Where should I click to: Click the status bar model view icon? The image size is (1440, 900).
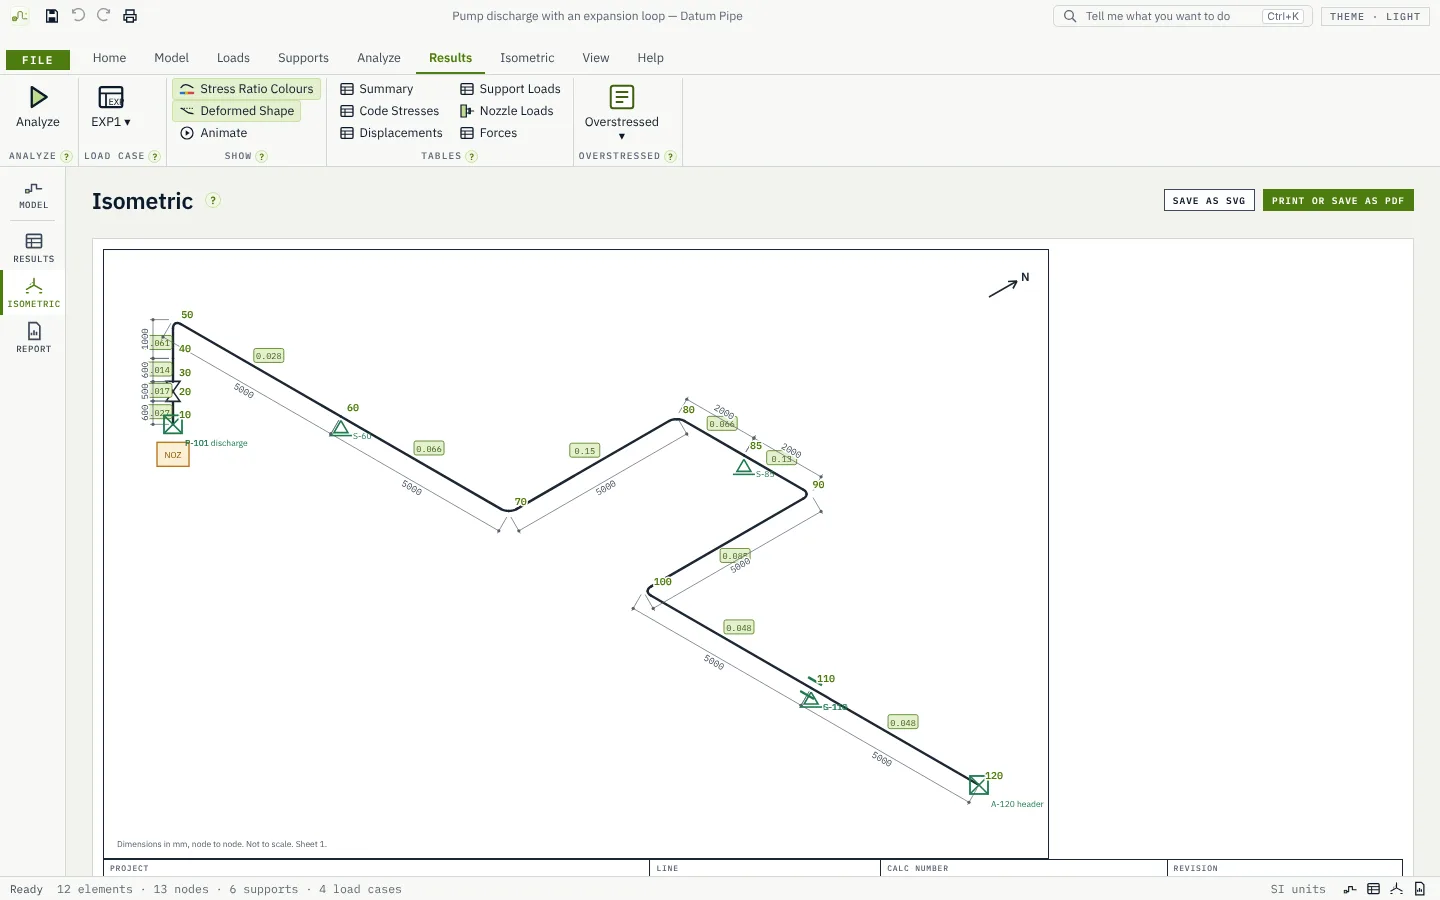(1350, 889)
